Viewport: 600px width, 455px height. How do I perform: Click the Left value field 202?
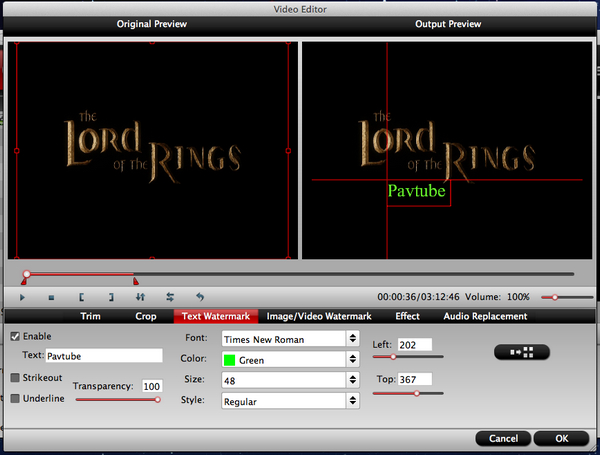[x=415, y=344]
